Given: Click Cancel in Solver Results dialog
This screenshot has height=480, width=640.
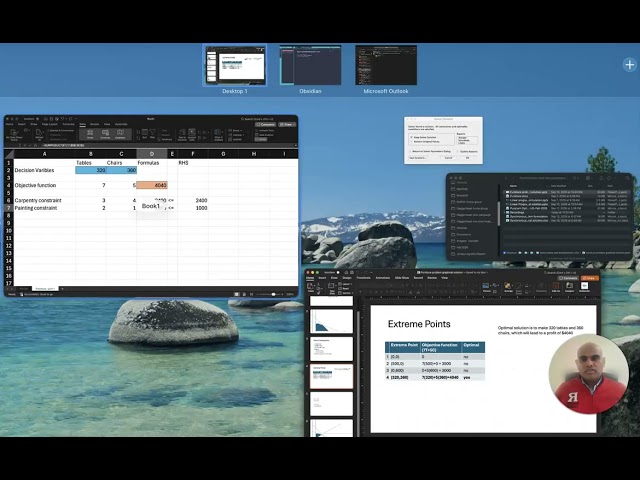Looking at the screenshot, I should coord(448,158).
